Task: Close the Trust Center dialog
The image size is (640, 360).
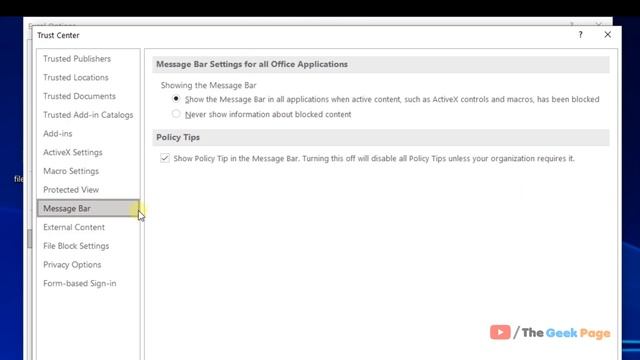Action: pos(608,35)
